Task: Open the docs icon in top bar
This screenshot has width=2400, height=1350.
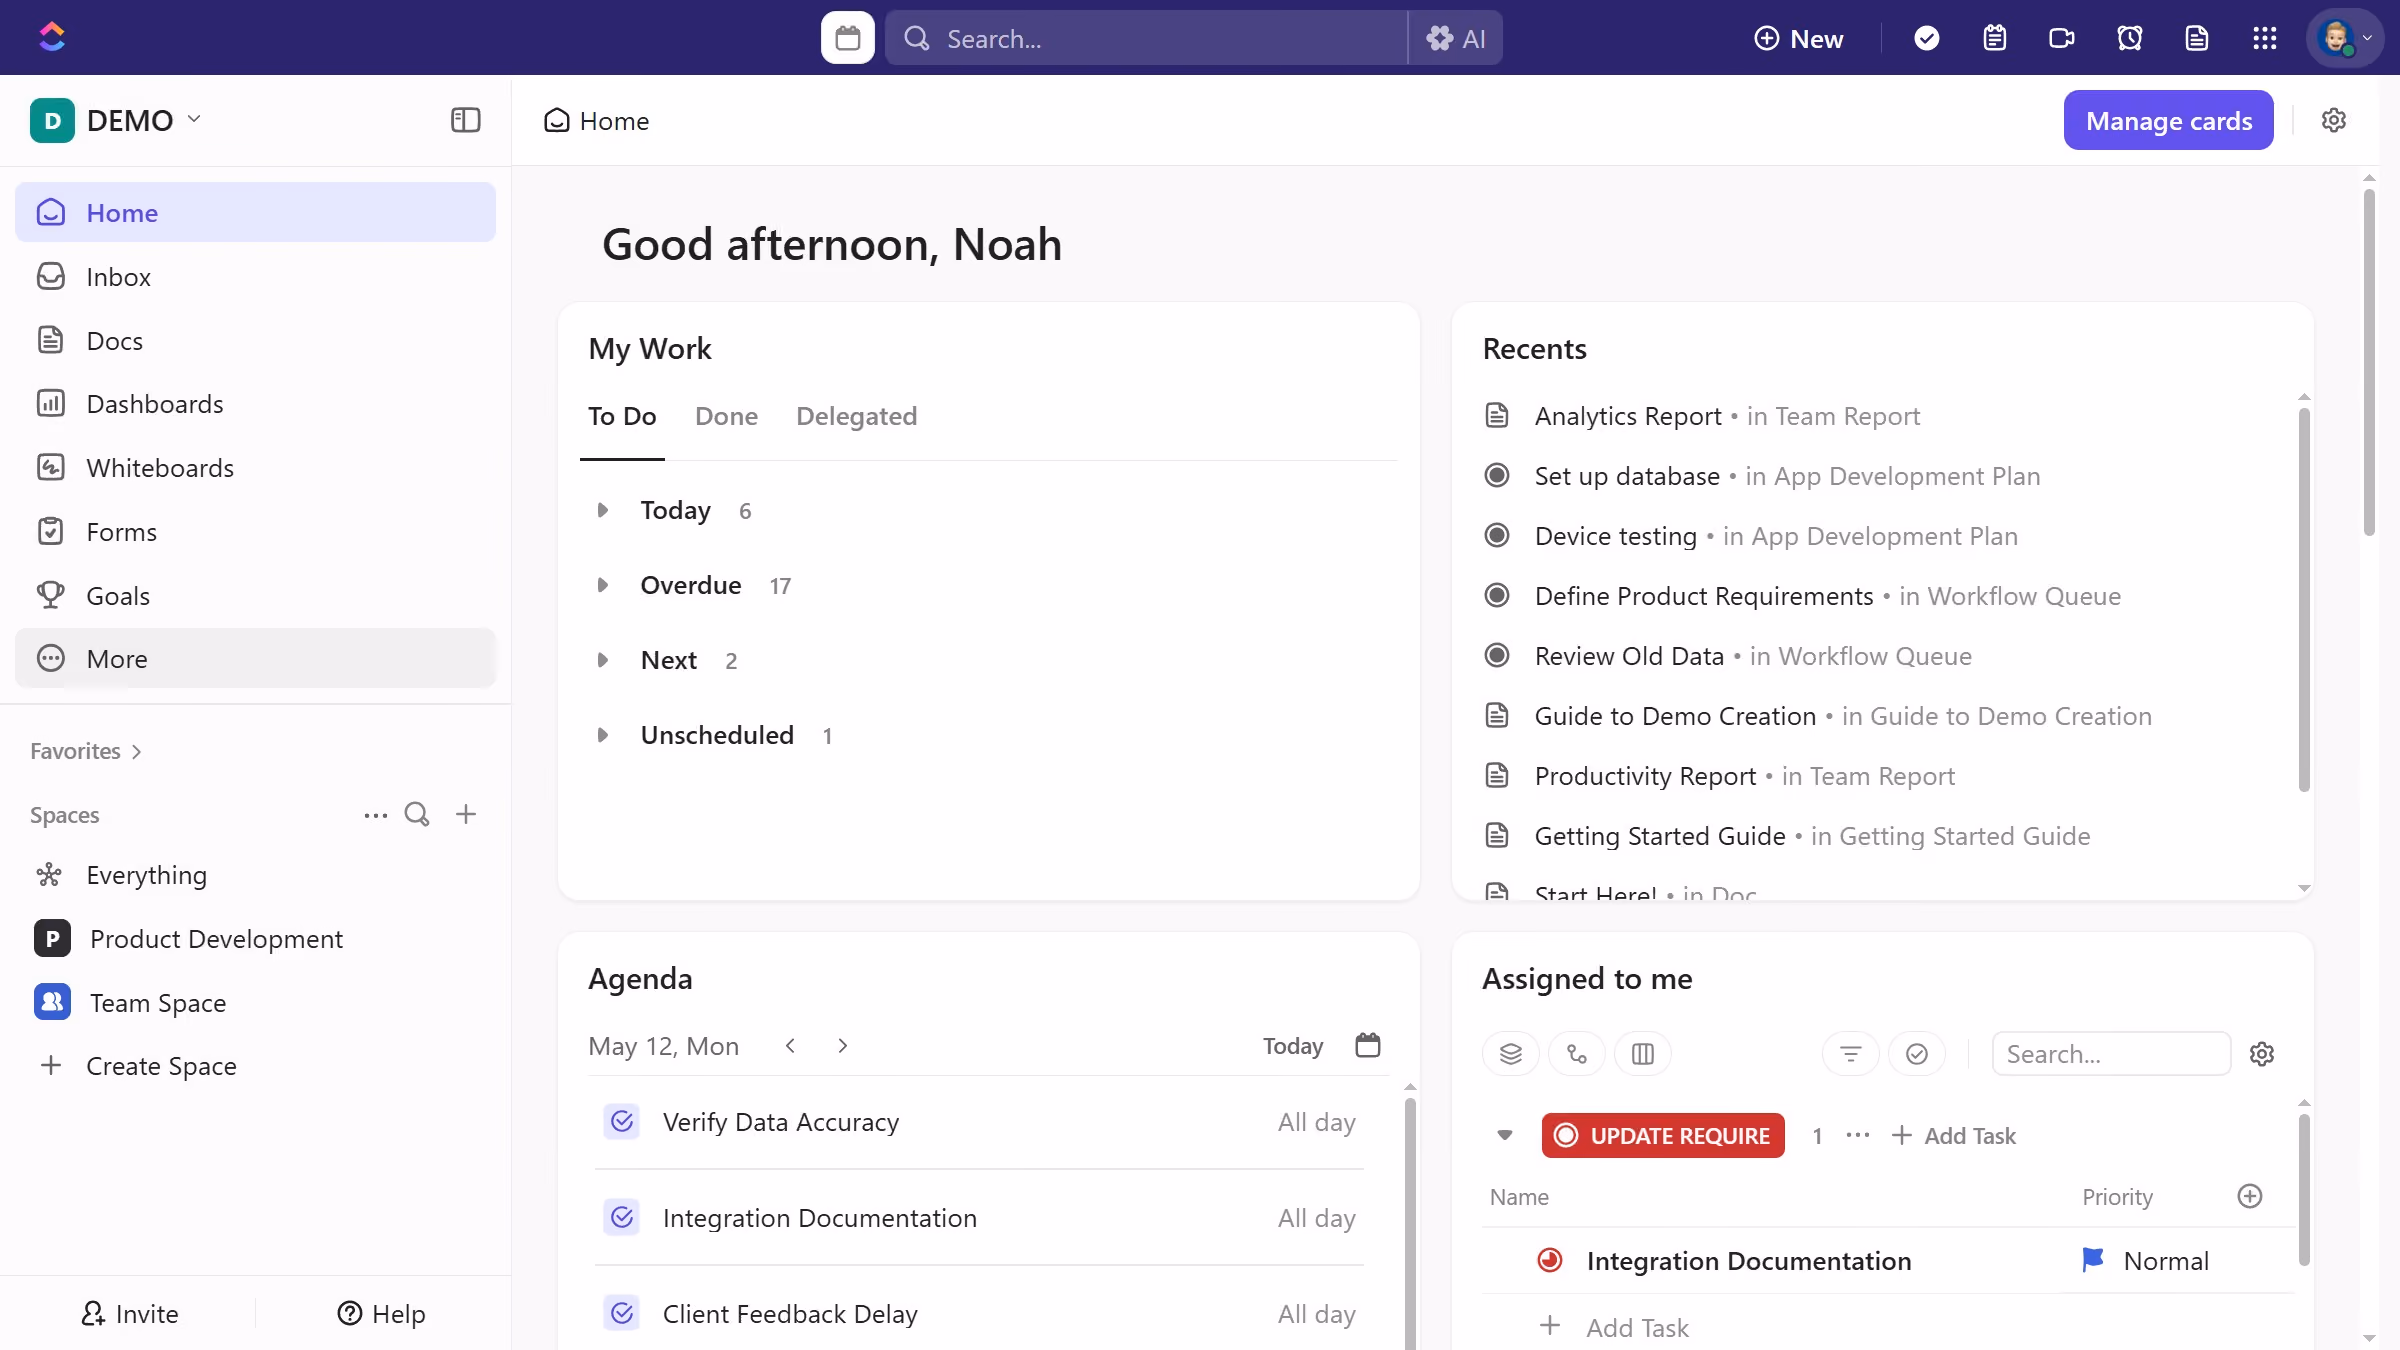Action: (2196, 38)
